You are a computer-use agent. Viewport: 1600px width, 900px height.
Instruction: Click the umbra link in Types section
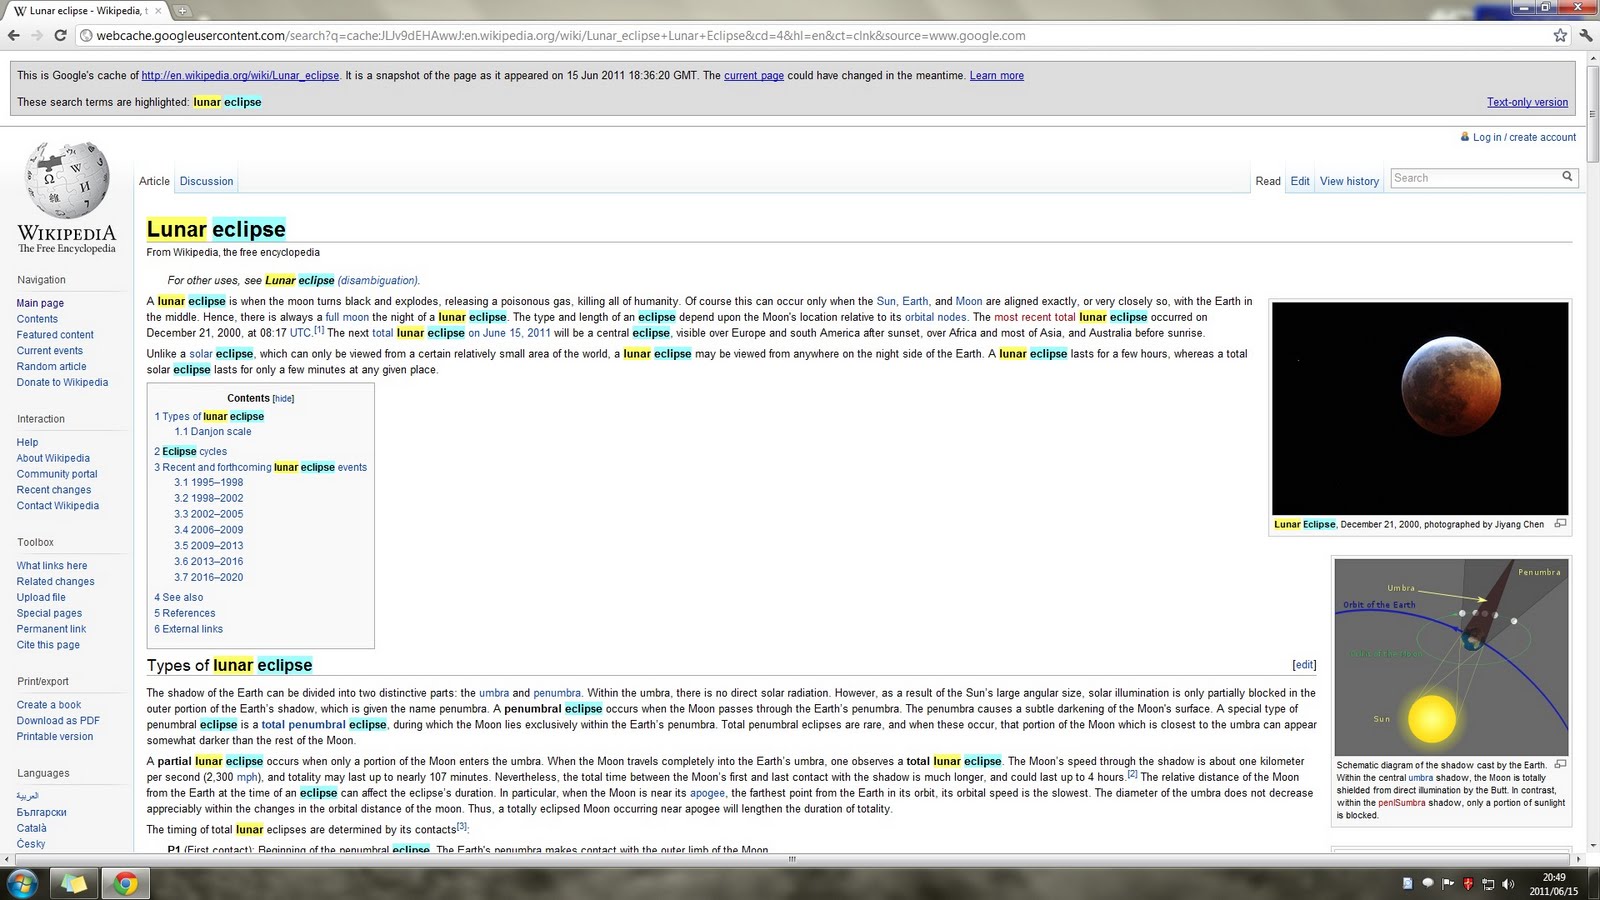pos(494,693)
